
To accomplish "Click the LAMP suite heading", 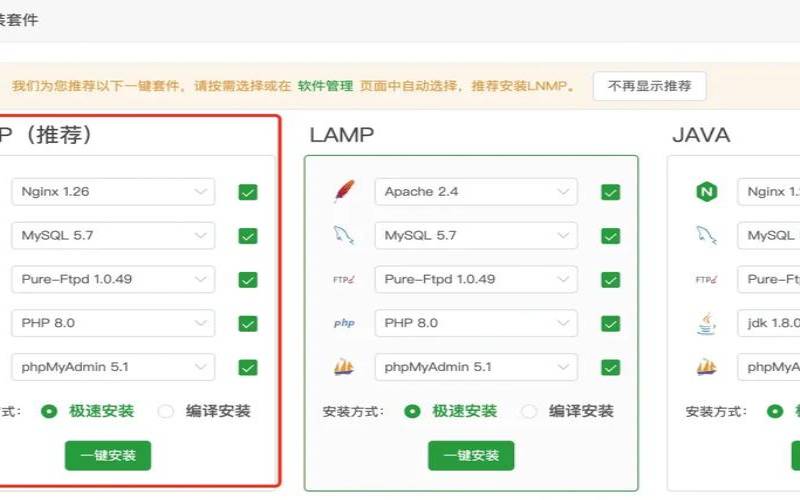I will tap(342, 135).
